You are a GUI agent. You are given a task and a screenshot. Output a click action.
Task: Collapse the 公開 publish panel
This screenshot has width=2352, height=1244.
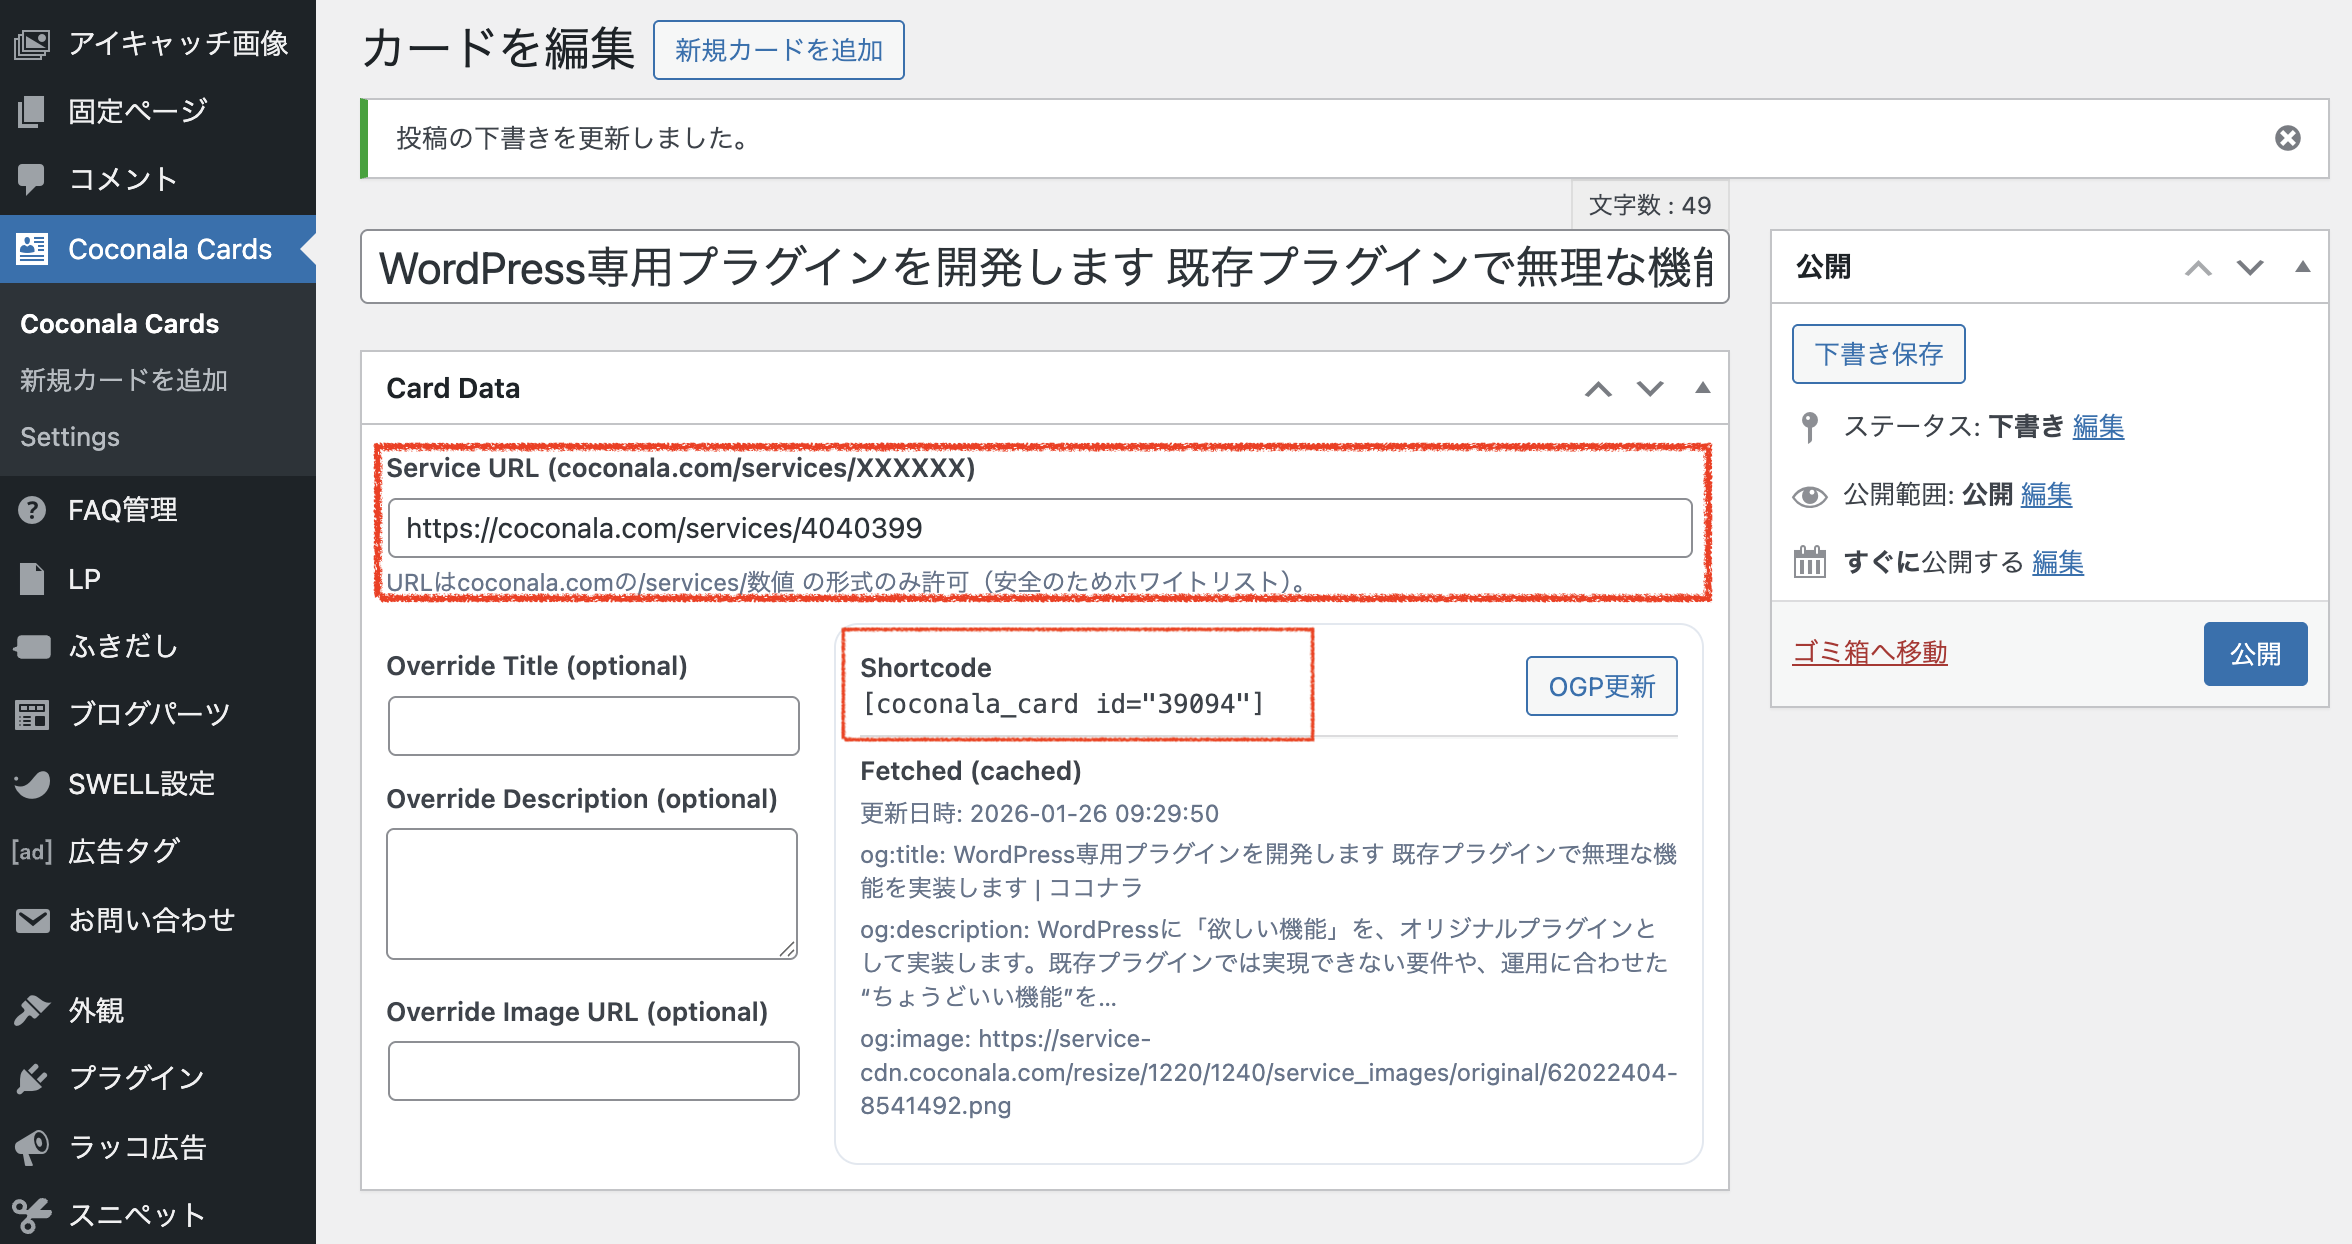pyautogui.click(x=2302, y=267)
